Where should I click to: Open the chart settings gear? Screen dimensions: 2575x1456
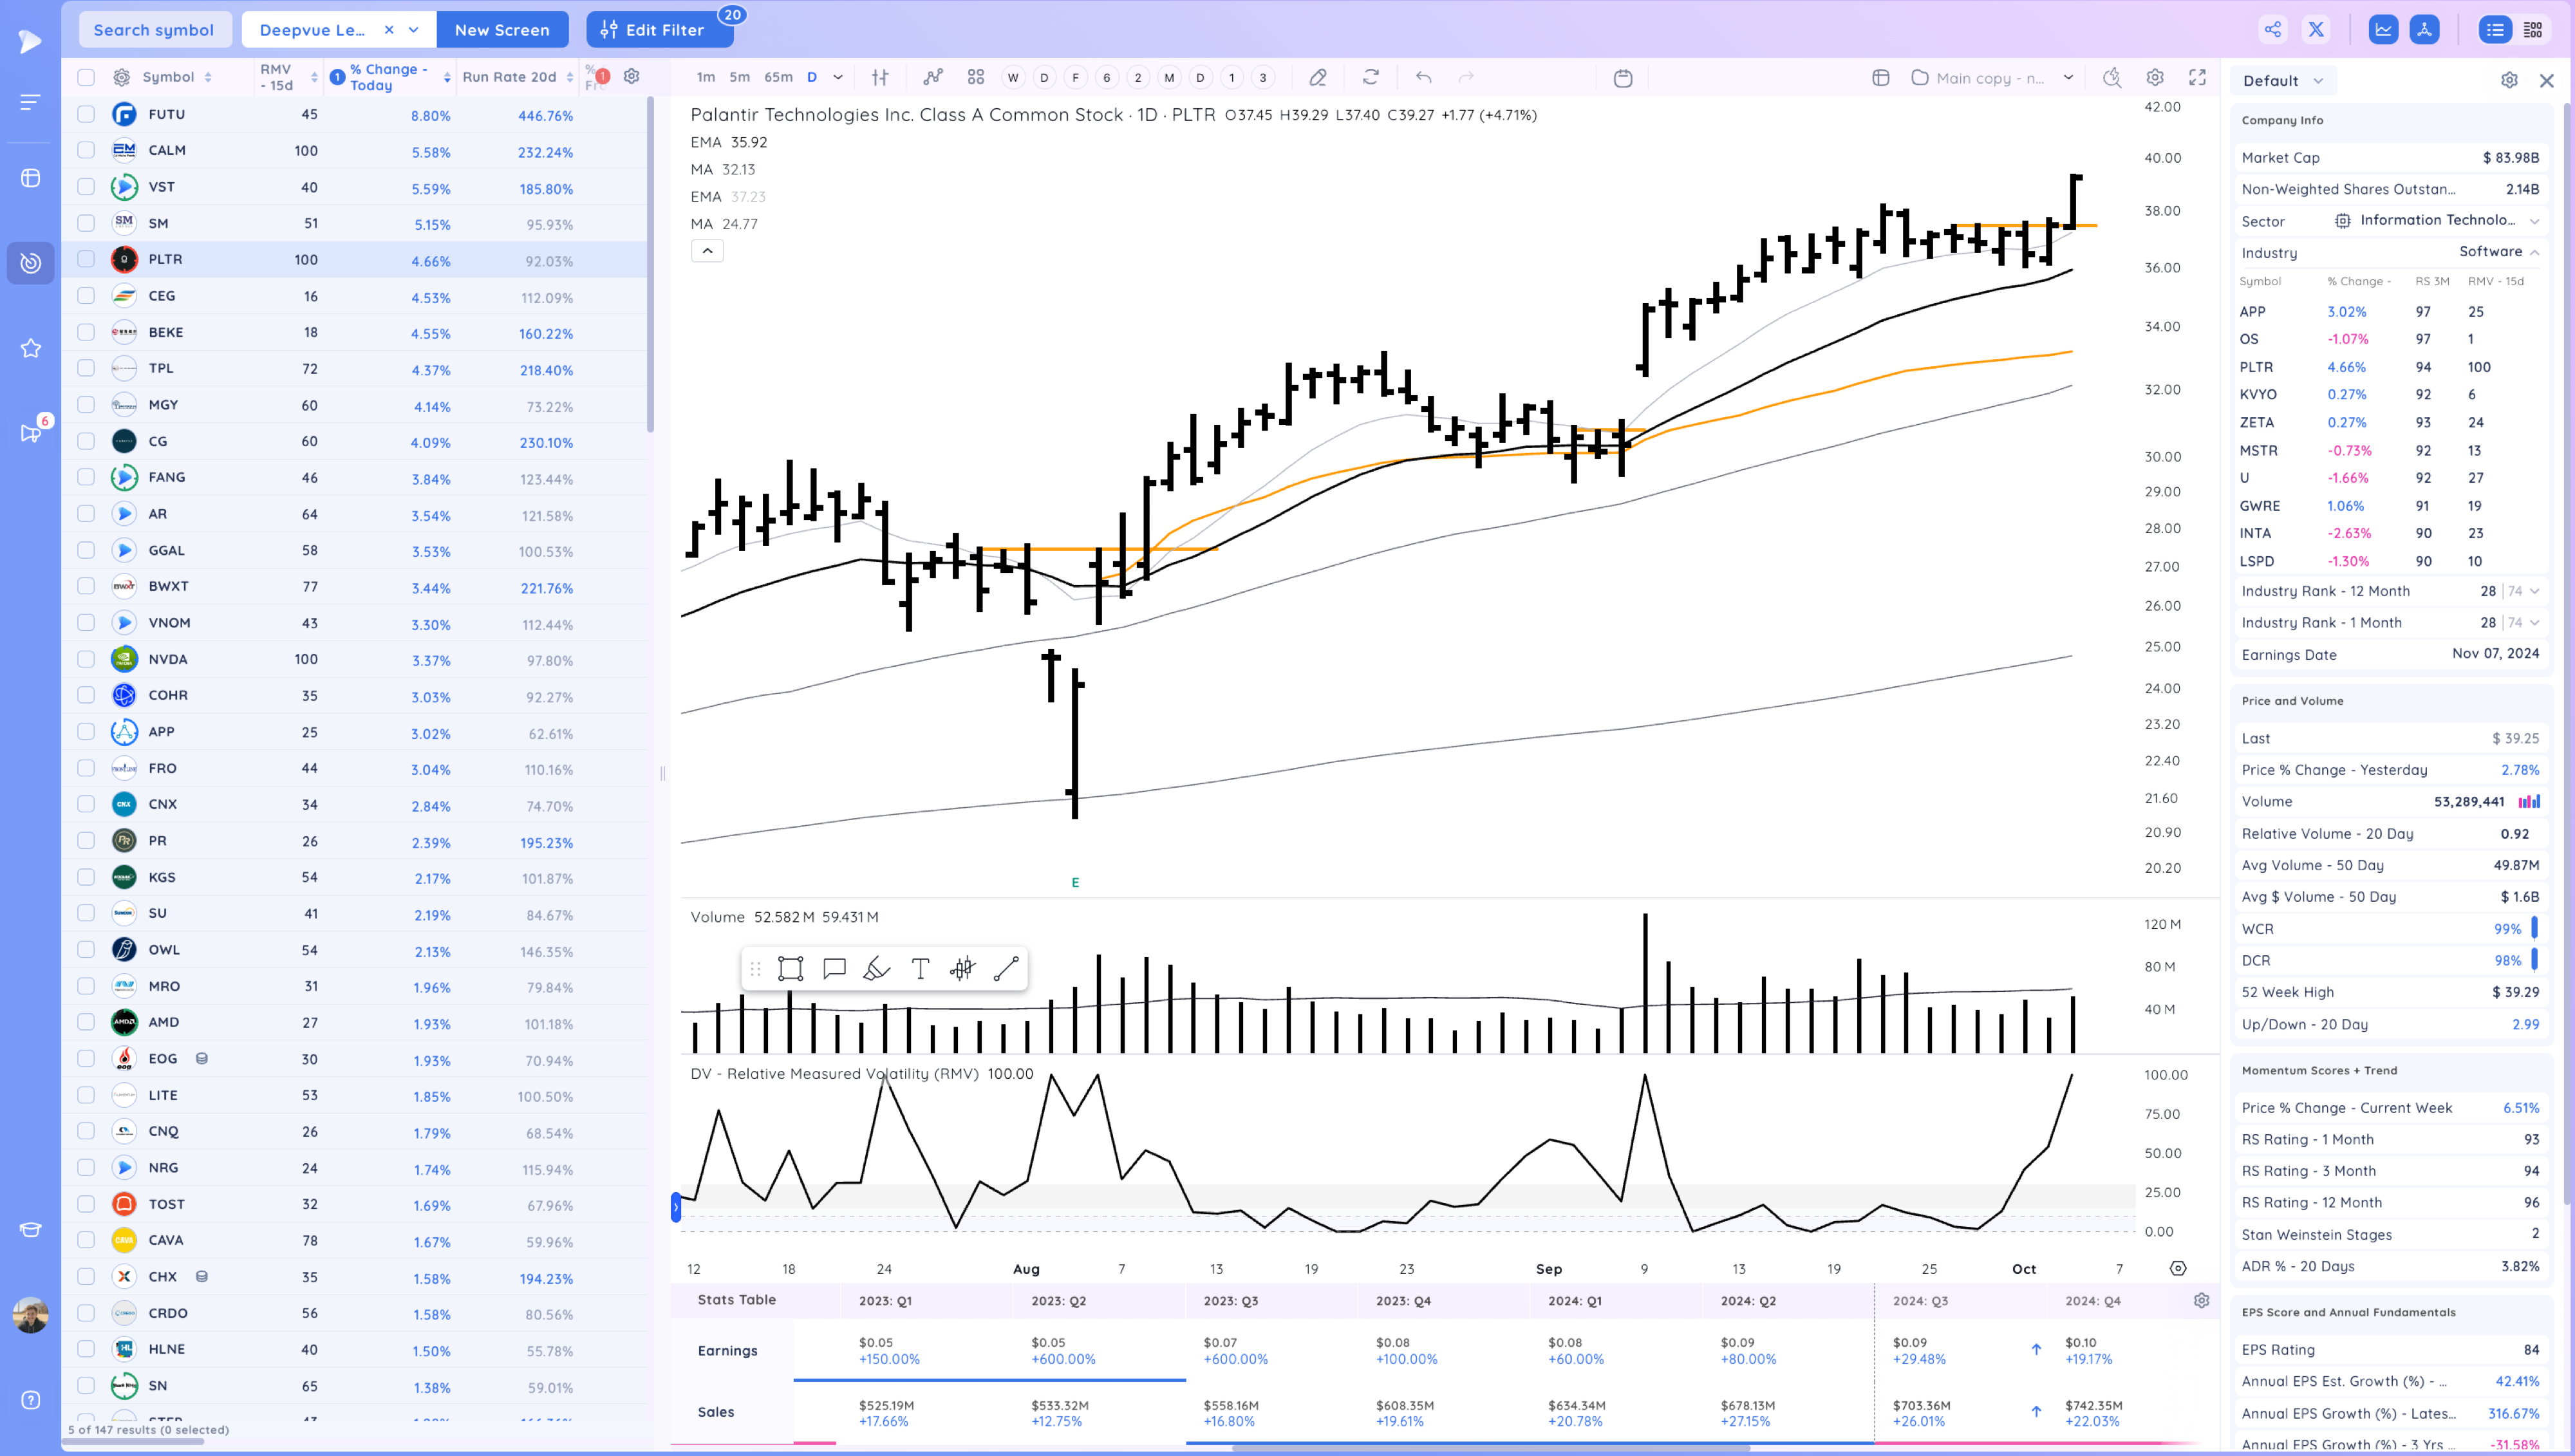(x=2155, y=77)
